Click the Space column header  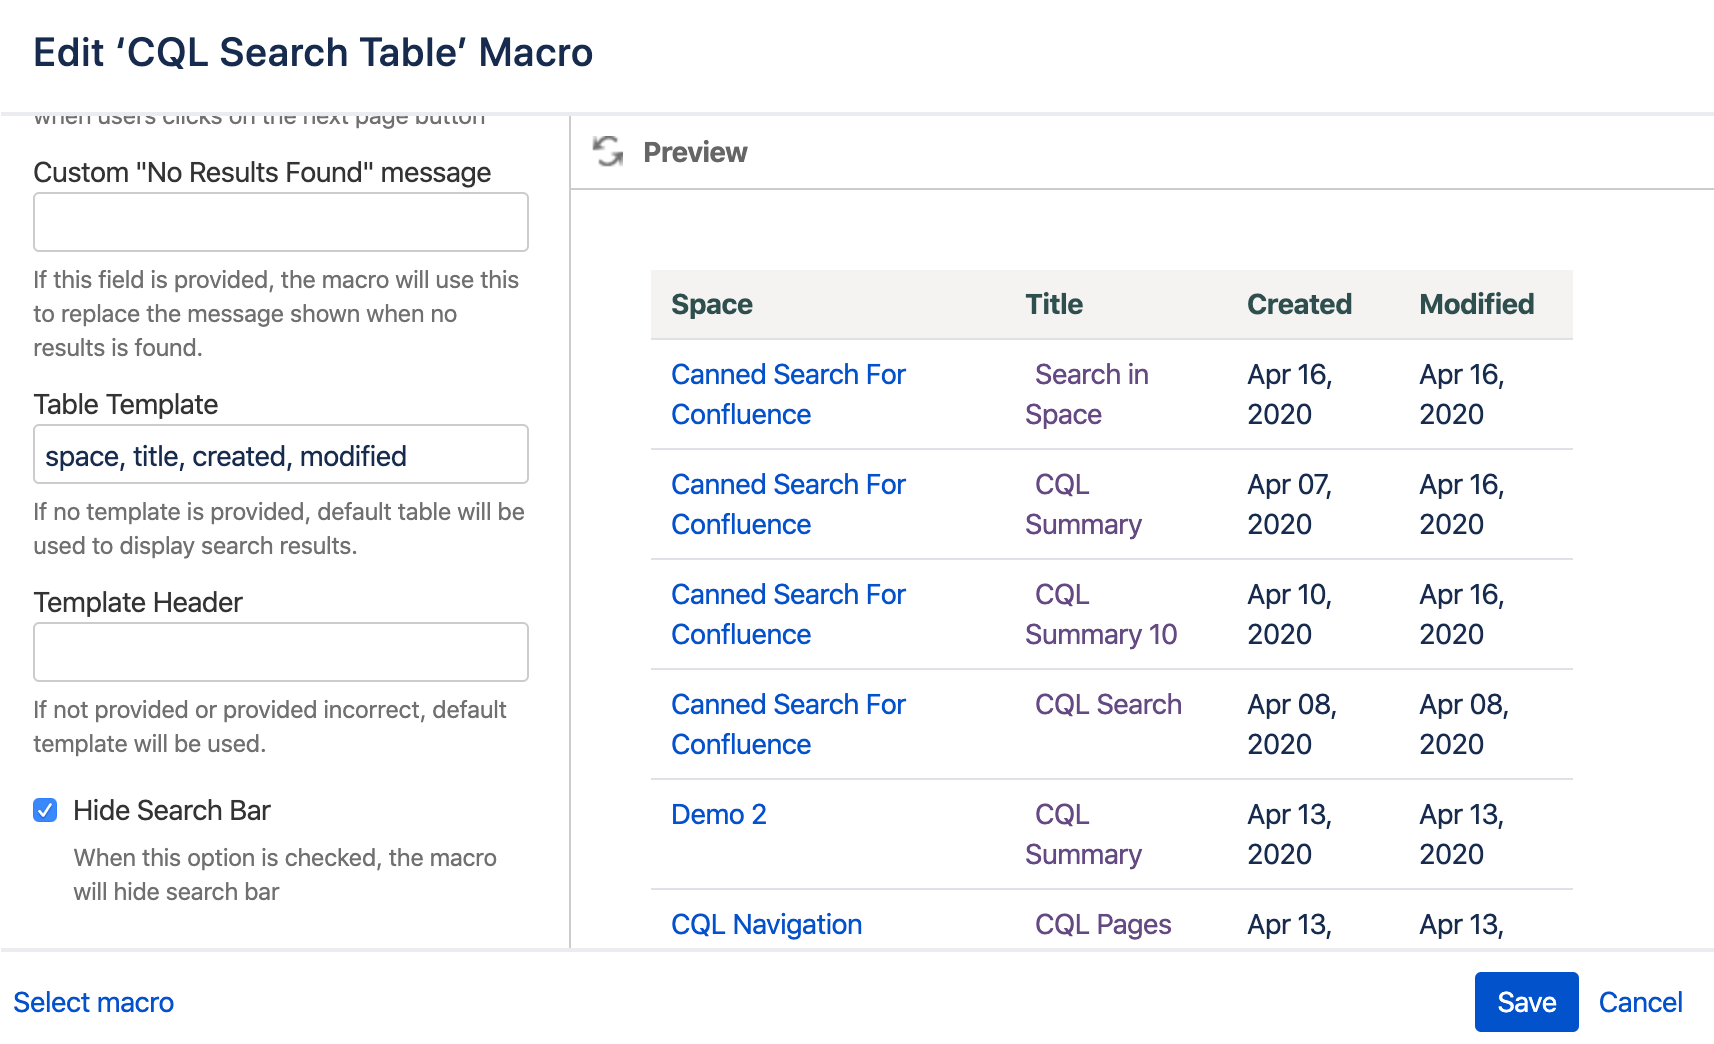(x=712, y=305)
